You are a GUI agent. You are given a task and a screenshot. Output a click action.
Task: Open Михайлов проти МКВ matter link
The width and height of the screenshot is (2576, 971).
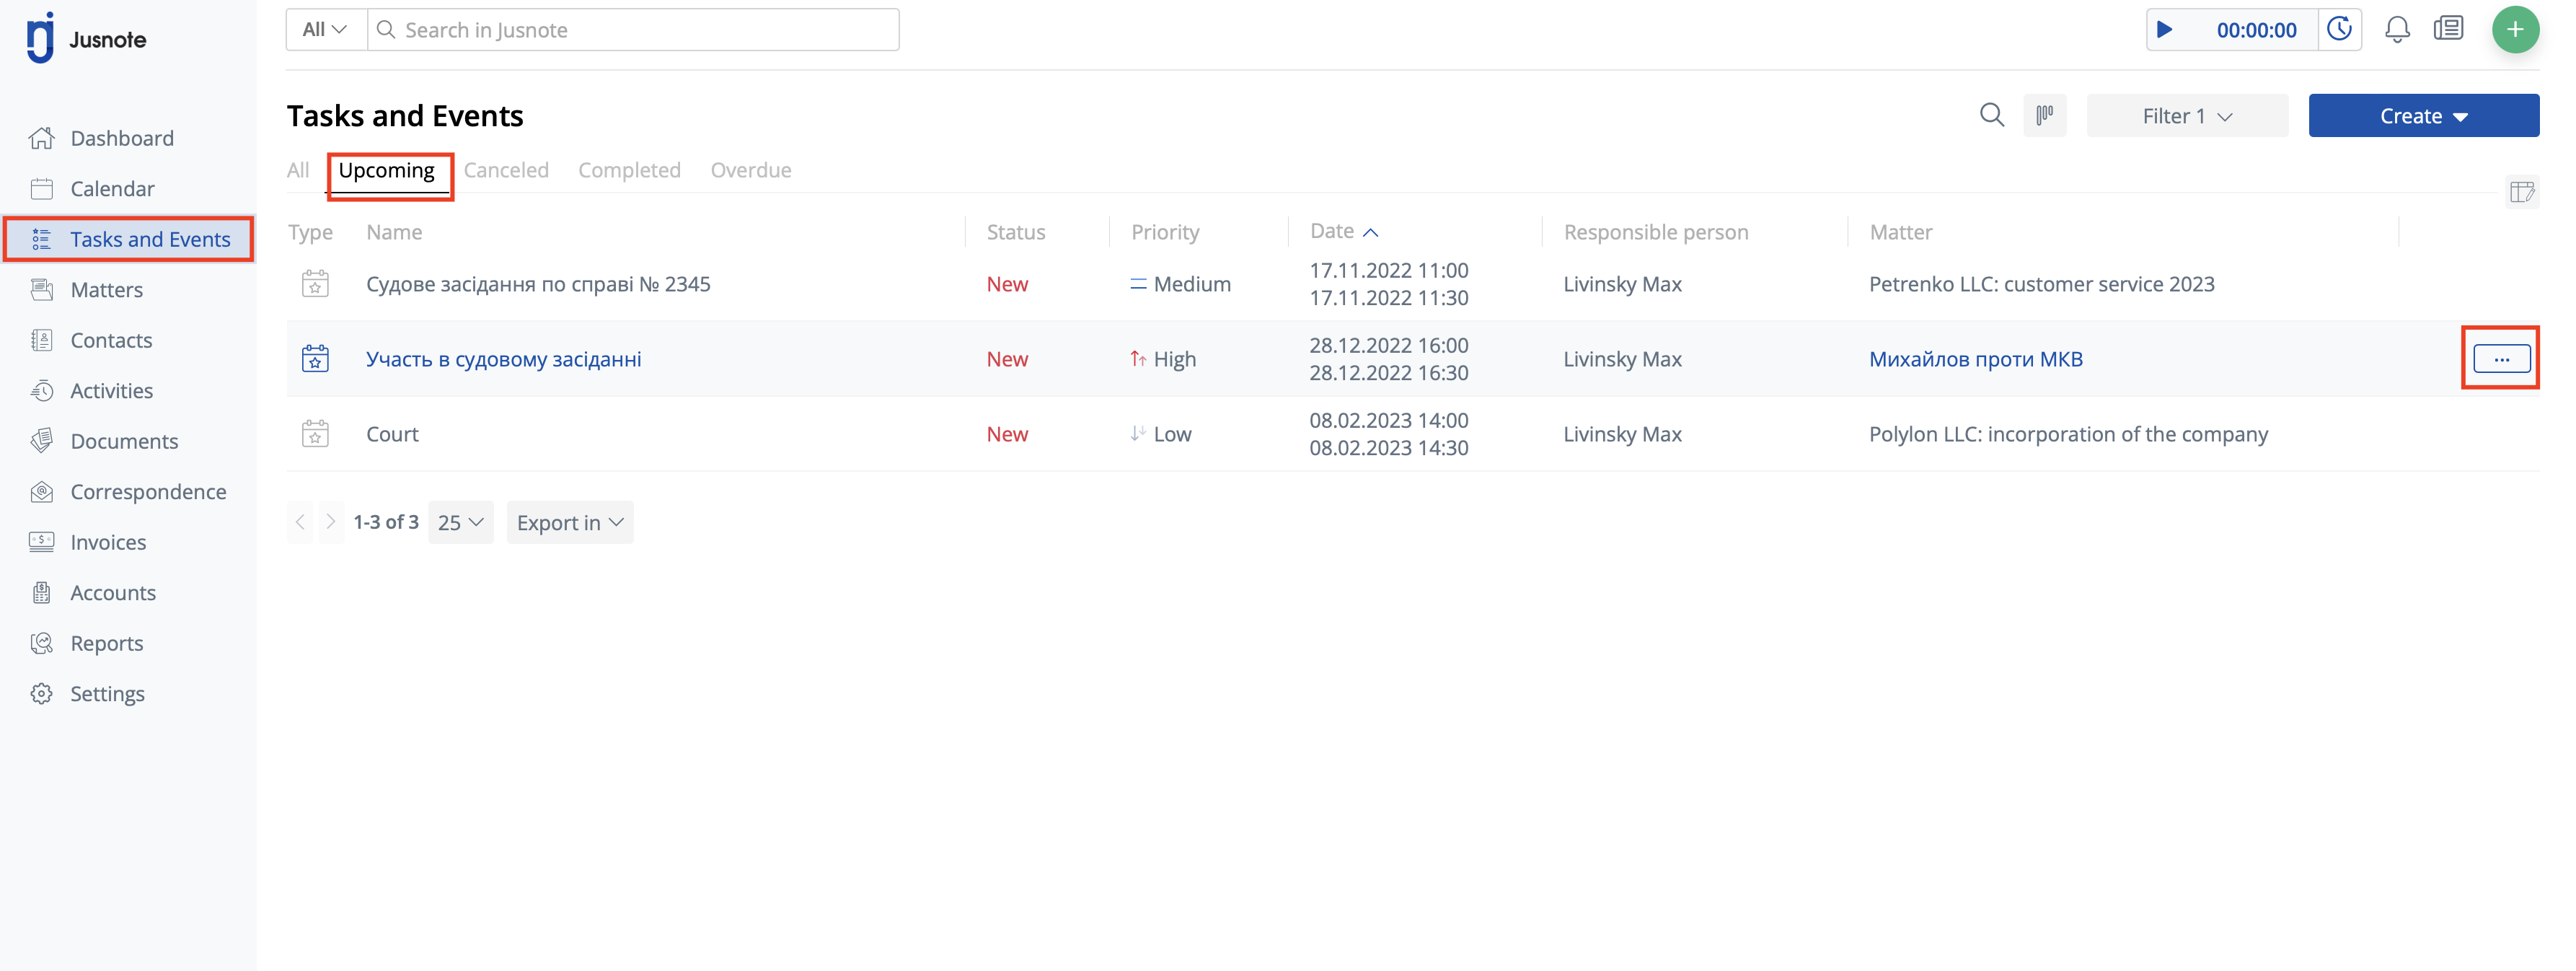(1976, 359)
